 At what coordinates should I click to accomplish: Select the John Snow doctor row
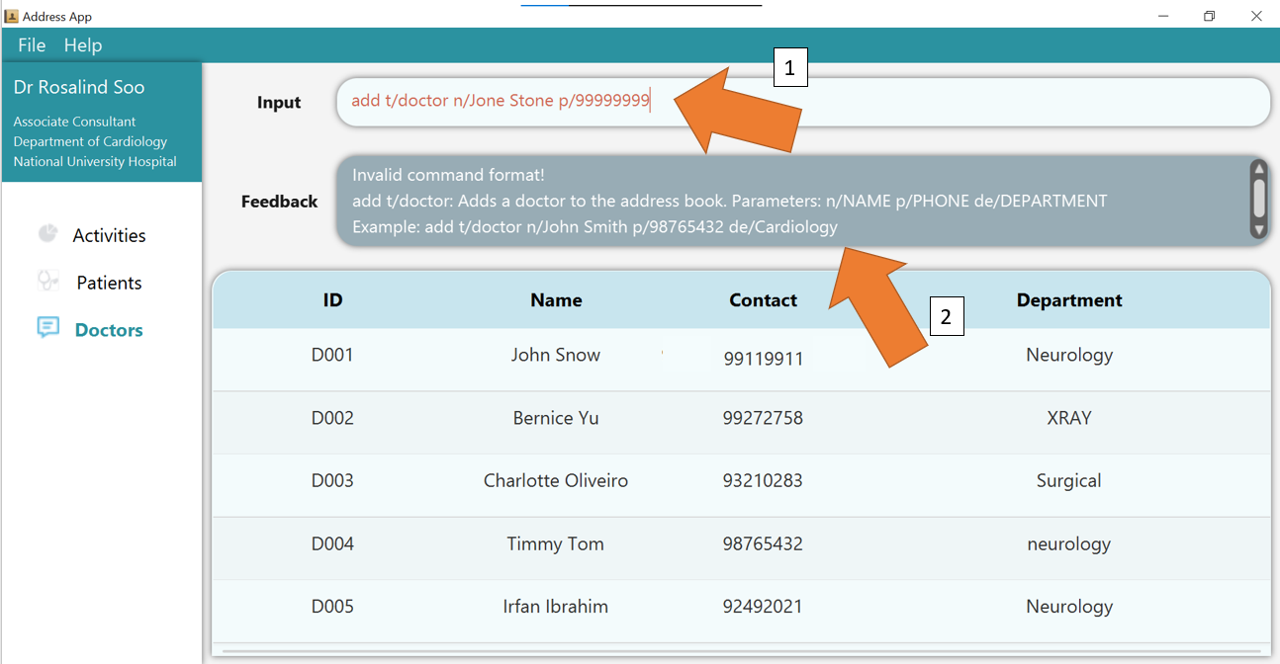pos(556,356)
